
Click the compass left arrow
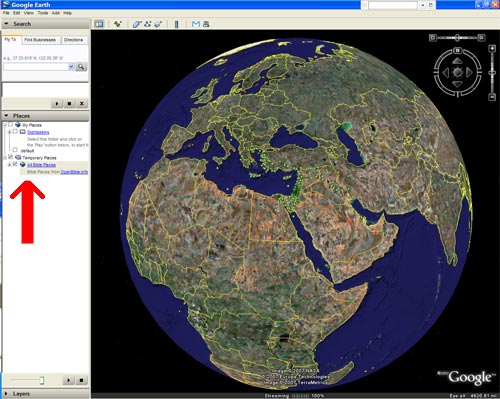click(446, 72)
